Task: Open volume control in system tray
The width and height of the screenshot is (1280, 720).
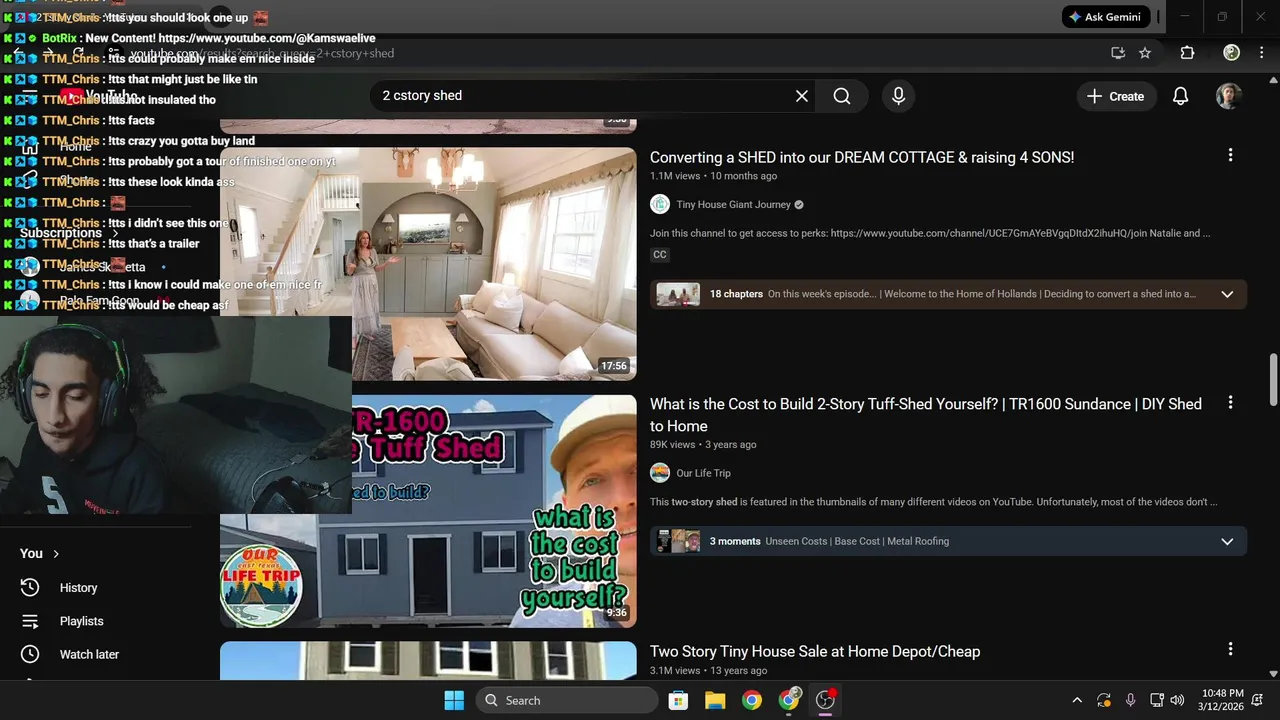Action: 1177,700
